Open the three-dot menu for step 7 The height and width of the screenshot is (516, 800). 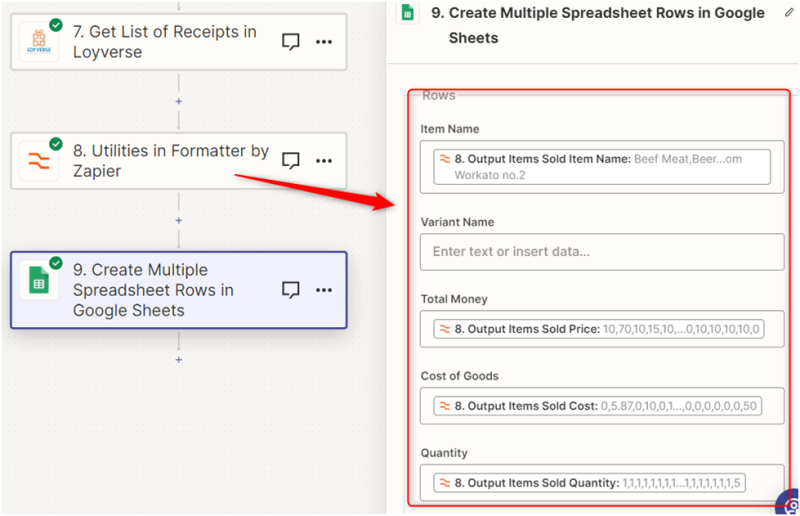pyautogui.click(x=324, y=42)
